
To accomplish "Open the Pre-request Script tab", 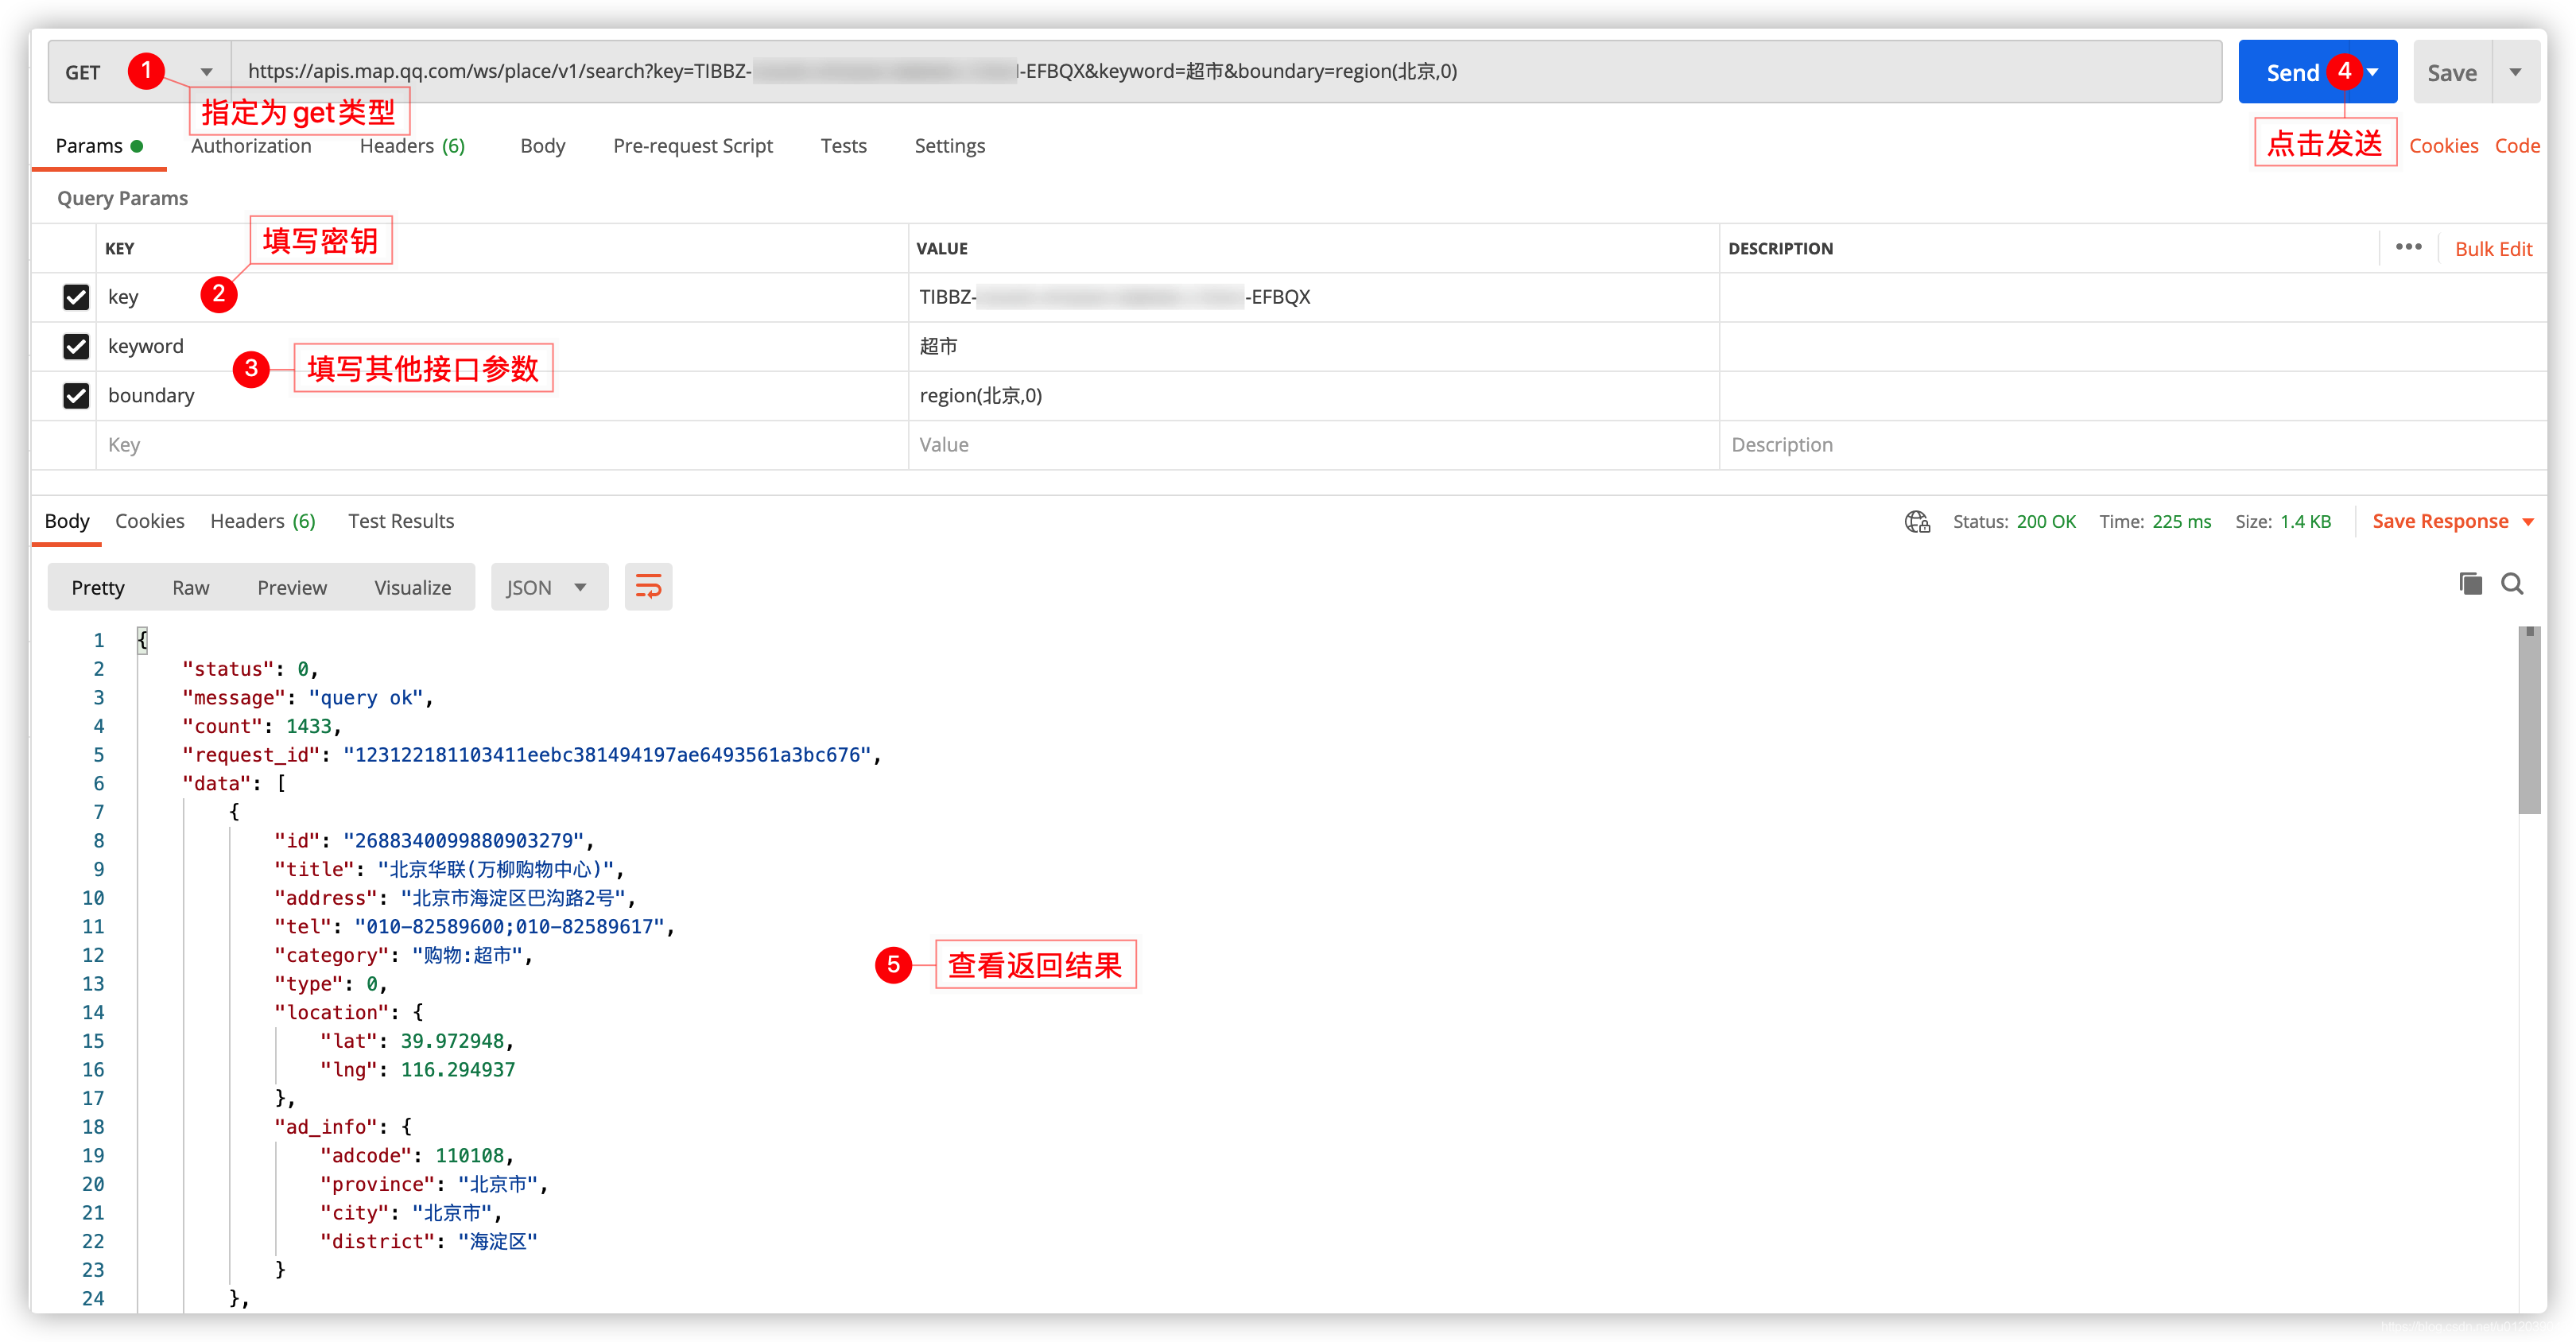I will 692,146.
